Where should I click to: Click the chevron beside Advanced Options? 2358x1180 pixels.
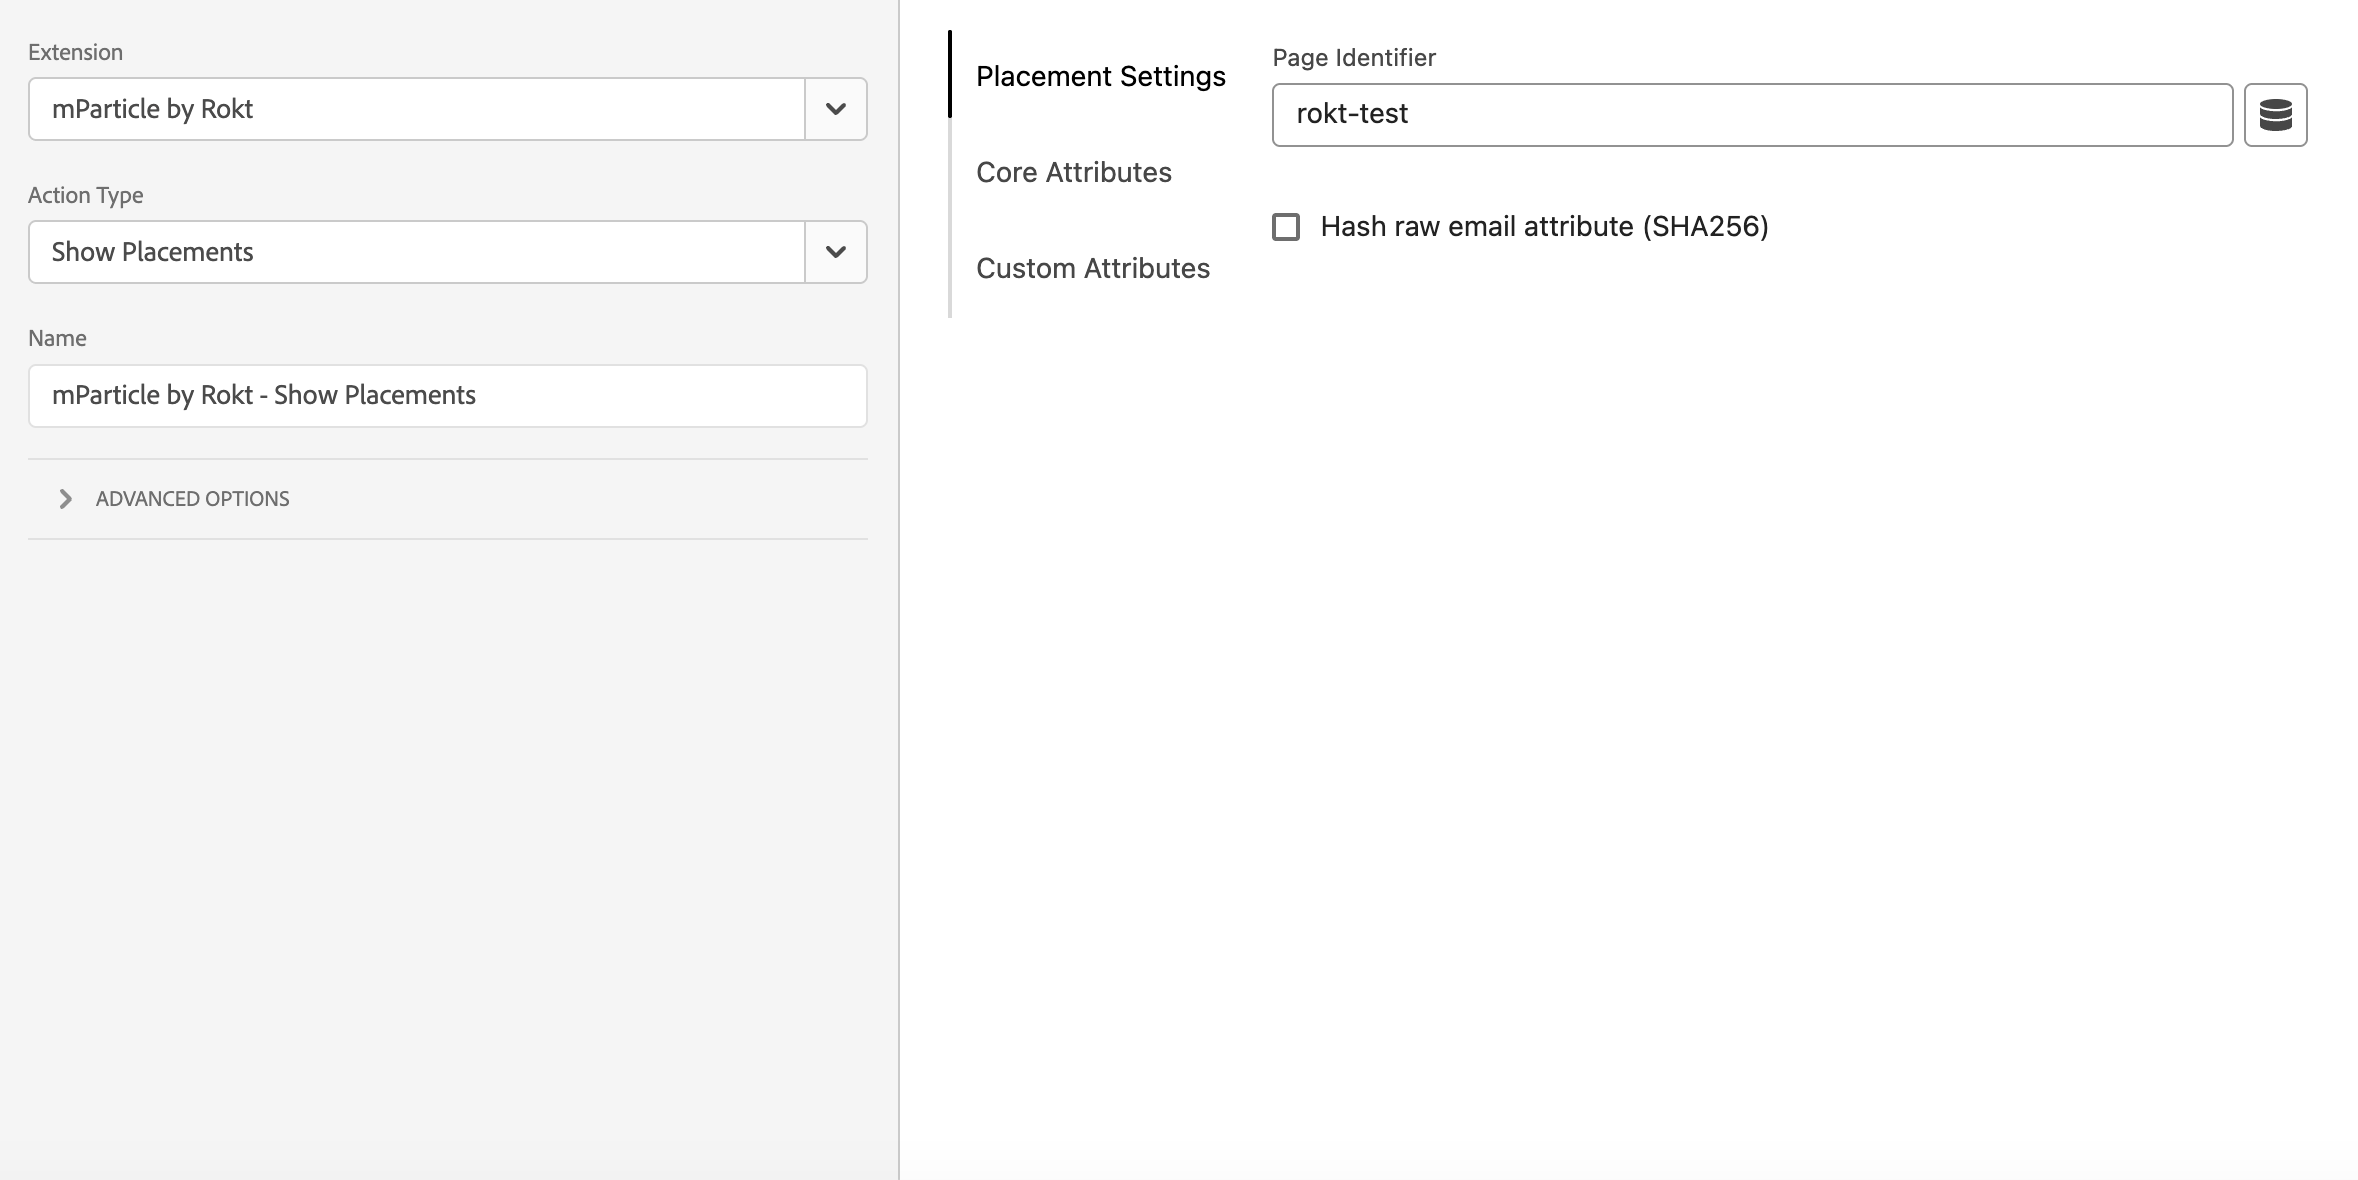(x=65, y=499)
